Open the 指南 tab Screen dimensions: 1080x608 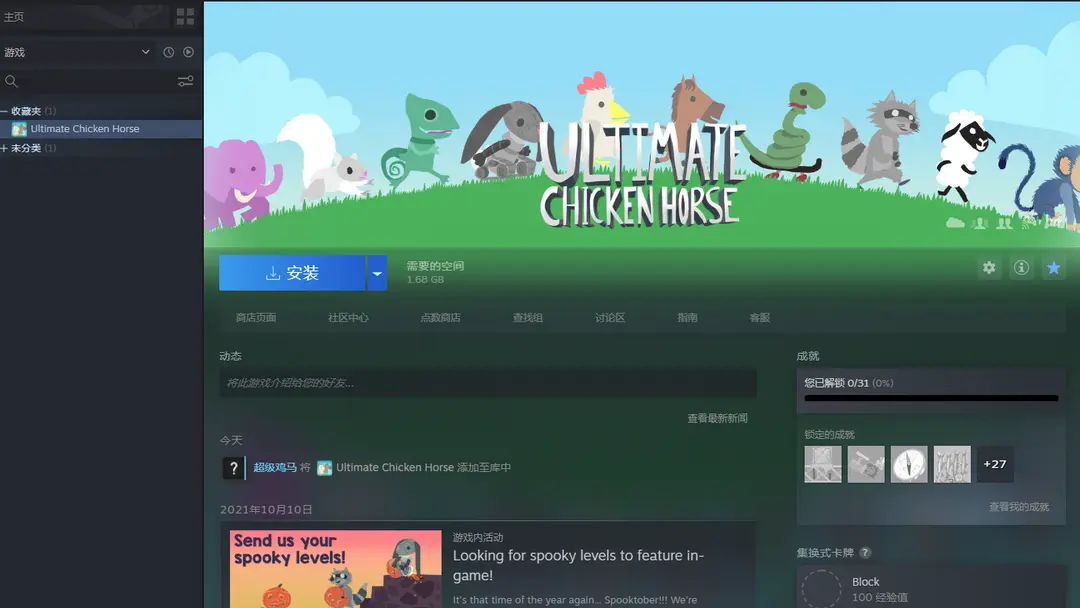click(x=687, y=317)
